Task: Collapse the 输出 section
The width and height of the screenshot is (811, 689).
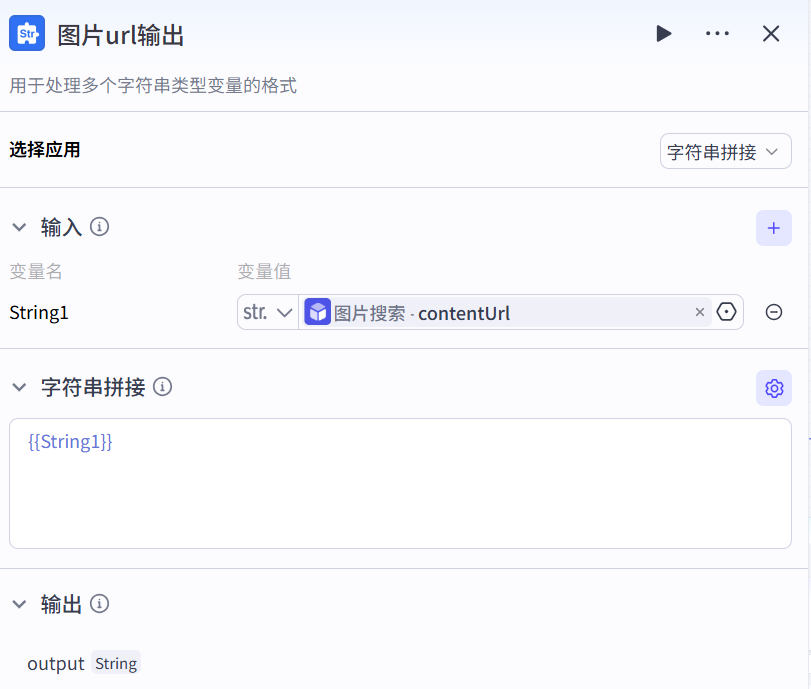Action: tap(18, 604)
